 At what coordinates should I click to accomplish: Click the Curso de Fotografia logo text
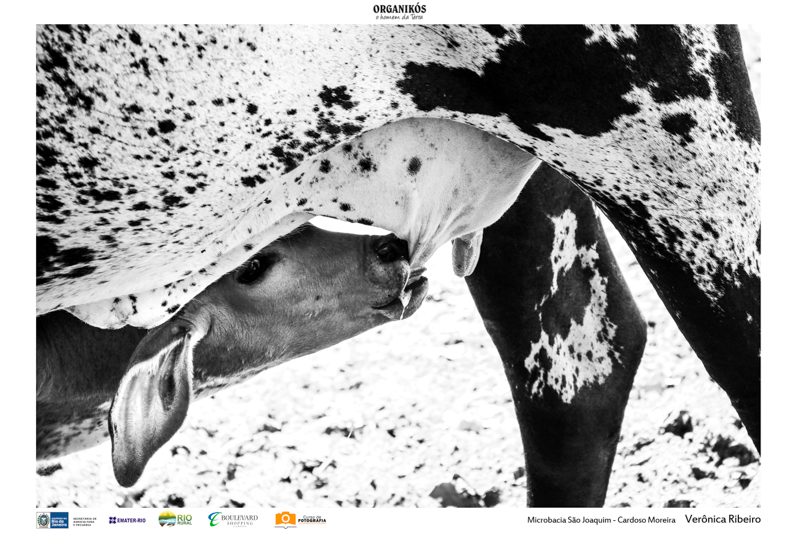pos(311,519)
